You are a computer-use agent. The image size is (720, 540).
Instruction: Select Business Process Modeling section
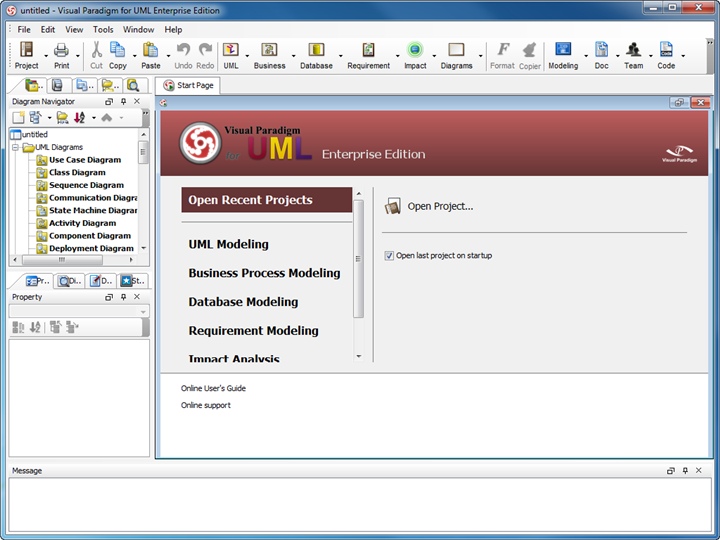point(264,273)
